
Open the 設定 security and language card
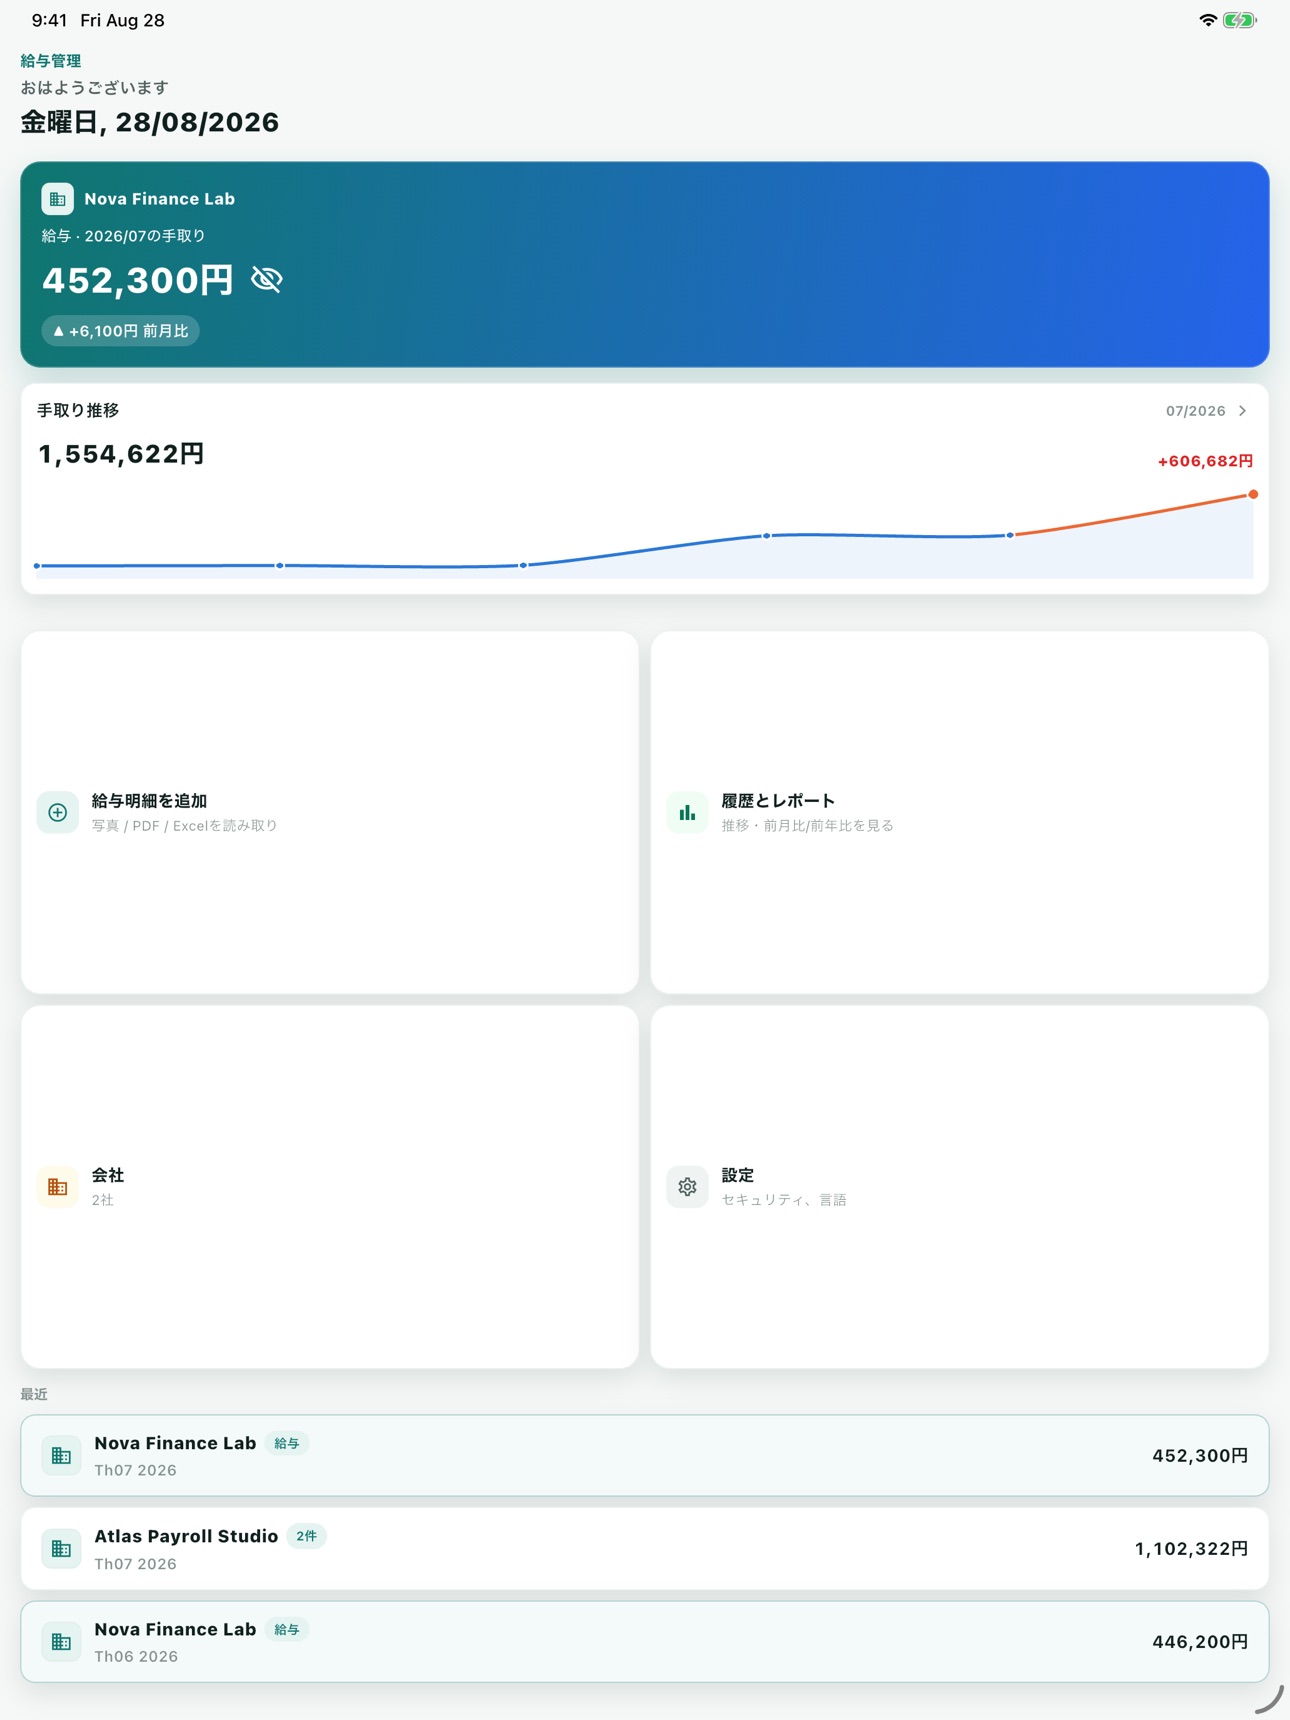[x=959, y=1187]
